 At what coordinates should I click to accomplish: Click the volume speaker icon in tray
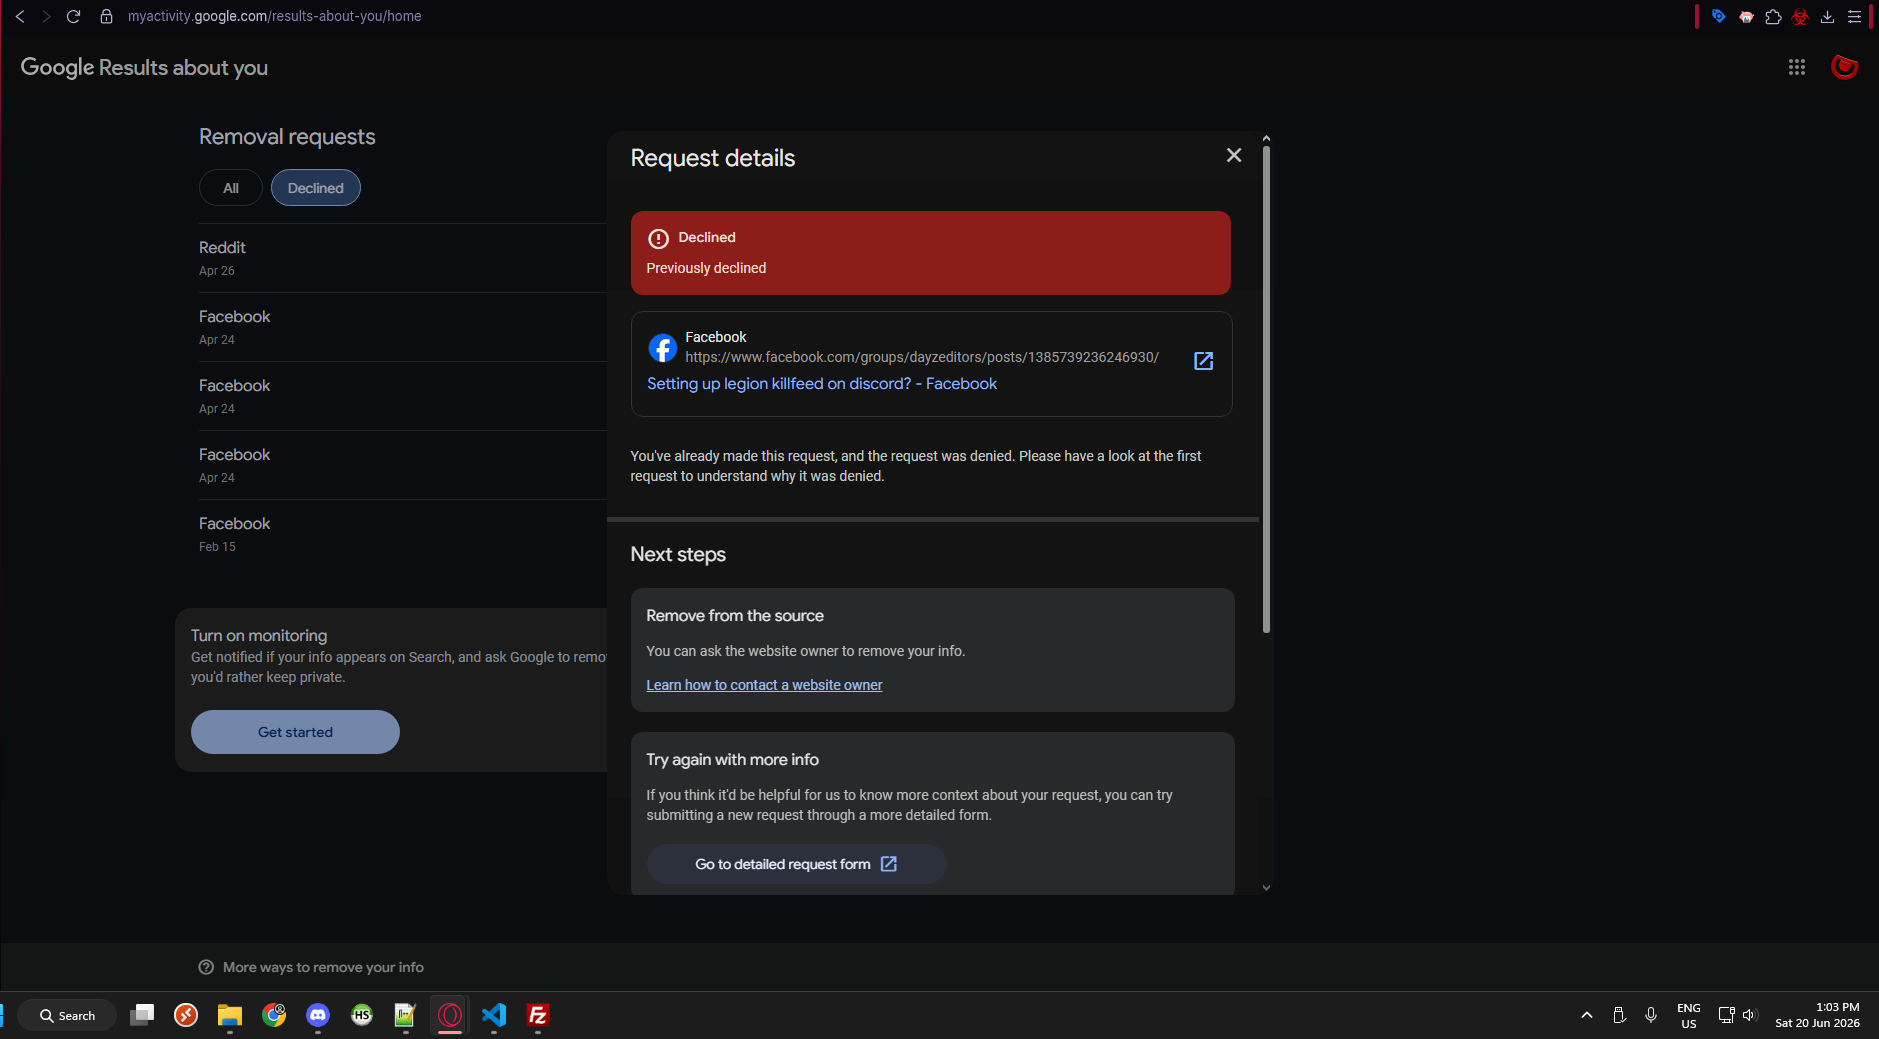tap(1749, 1015)
